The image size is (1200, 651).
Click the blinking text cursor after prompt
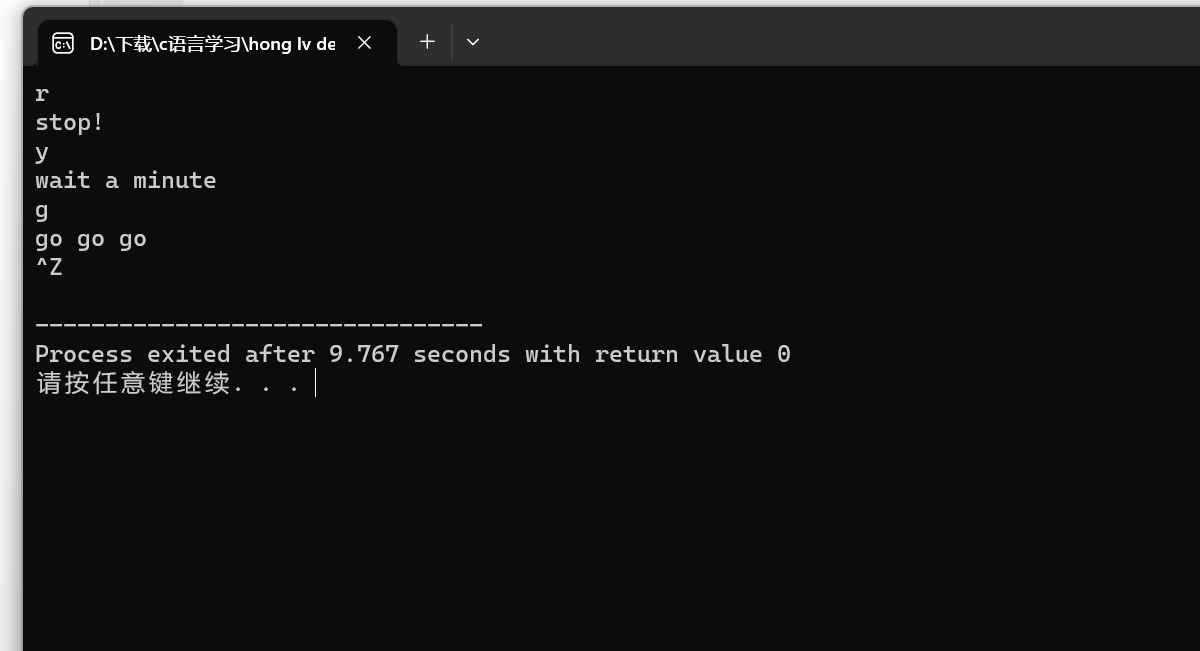point(315,383)
